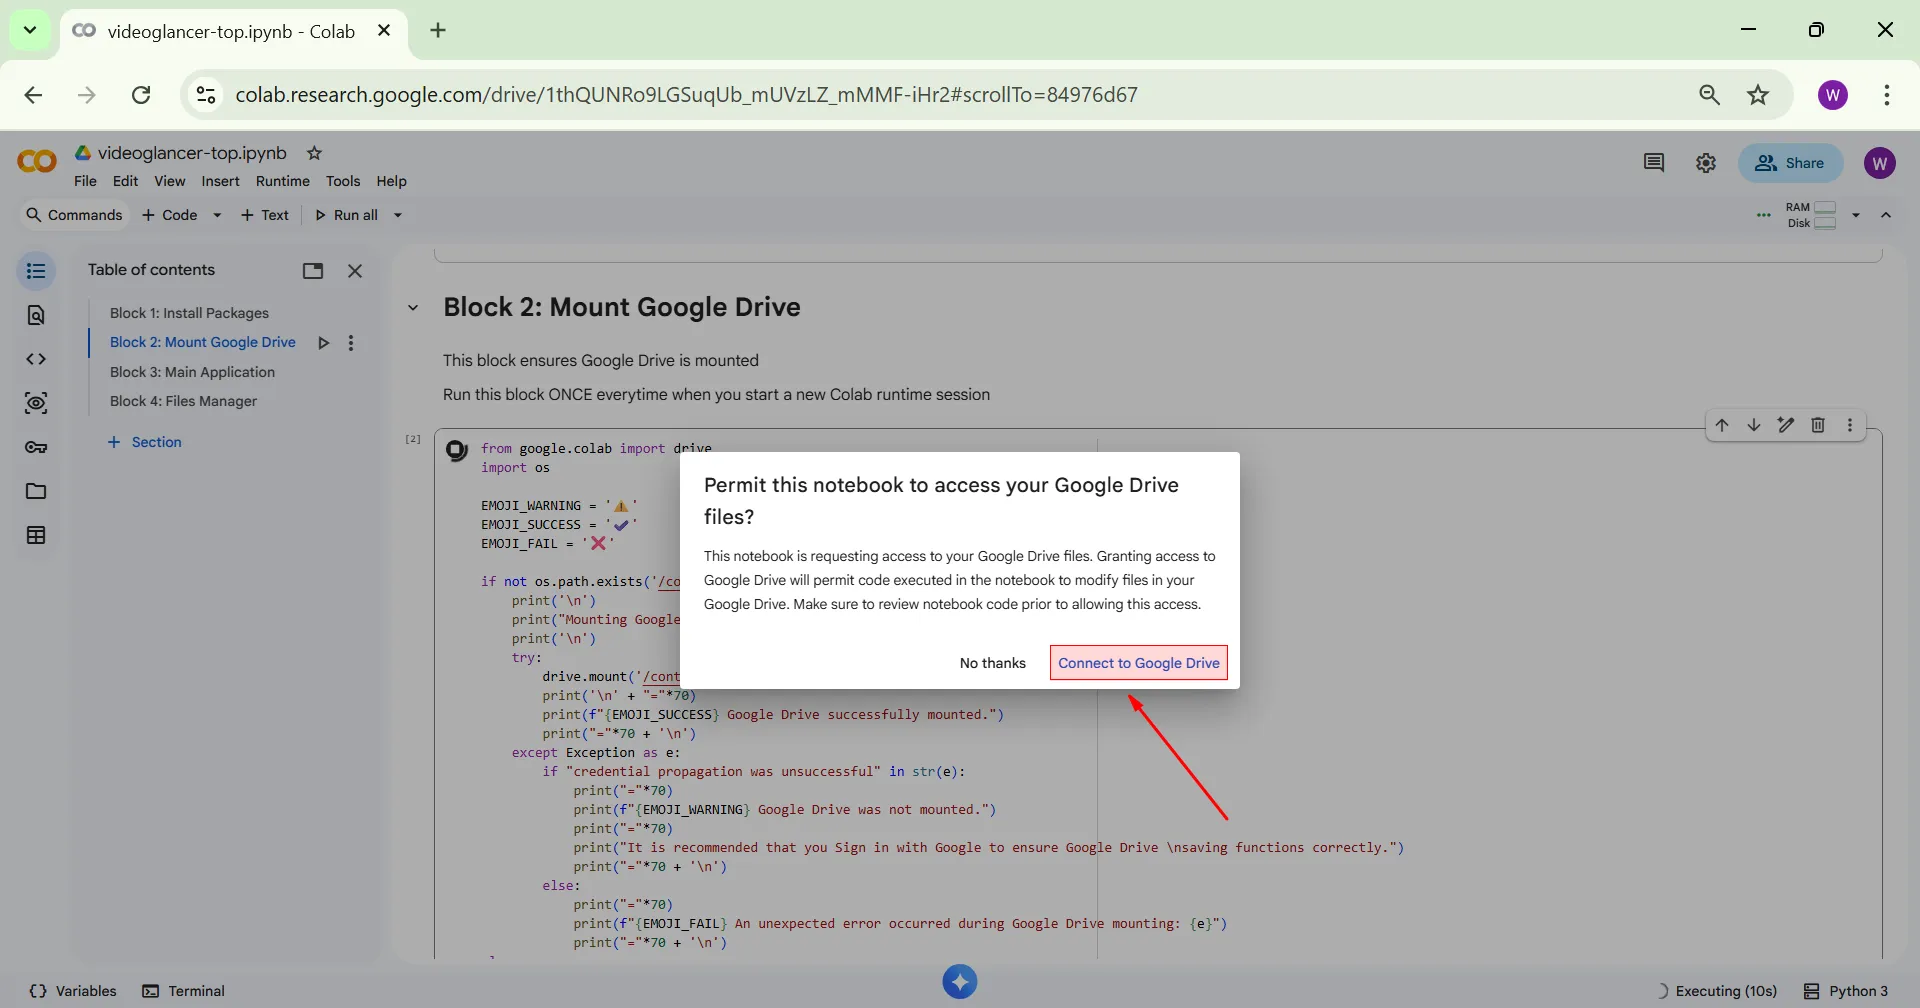Open Code snippets sidebar icon

click(36, 359)
